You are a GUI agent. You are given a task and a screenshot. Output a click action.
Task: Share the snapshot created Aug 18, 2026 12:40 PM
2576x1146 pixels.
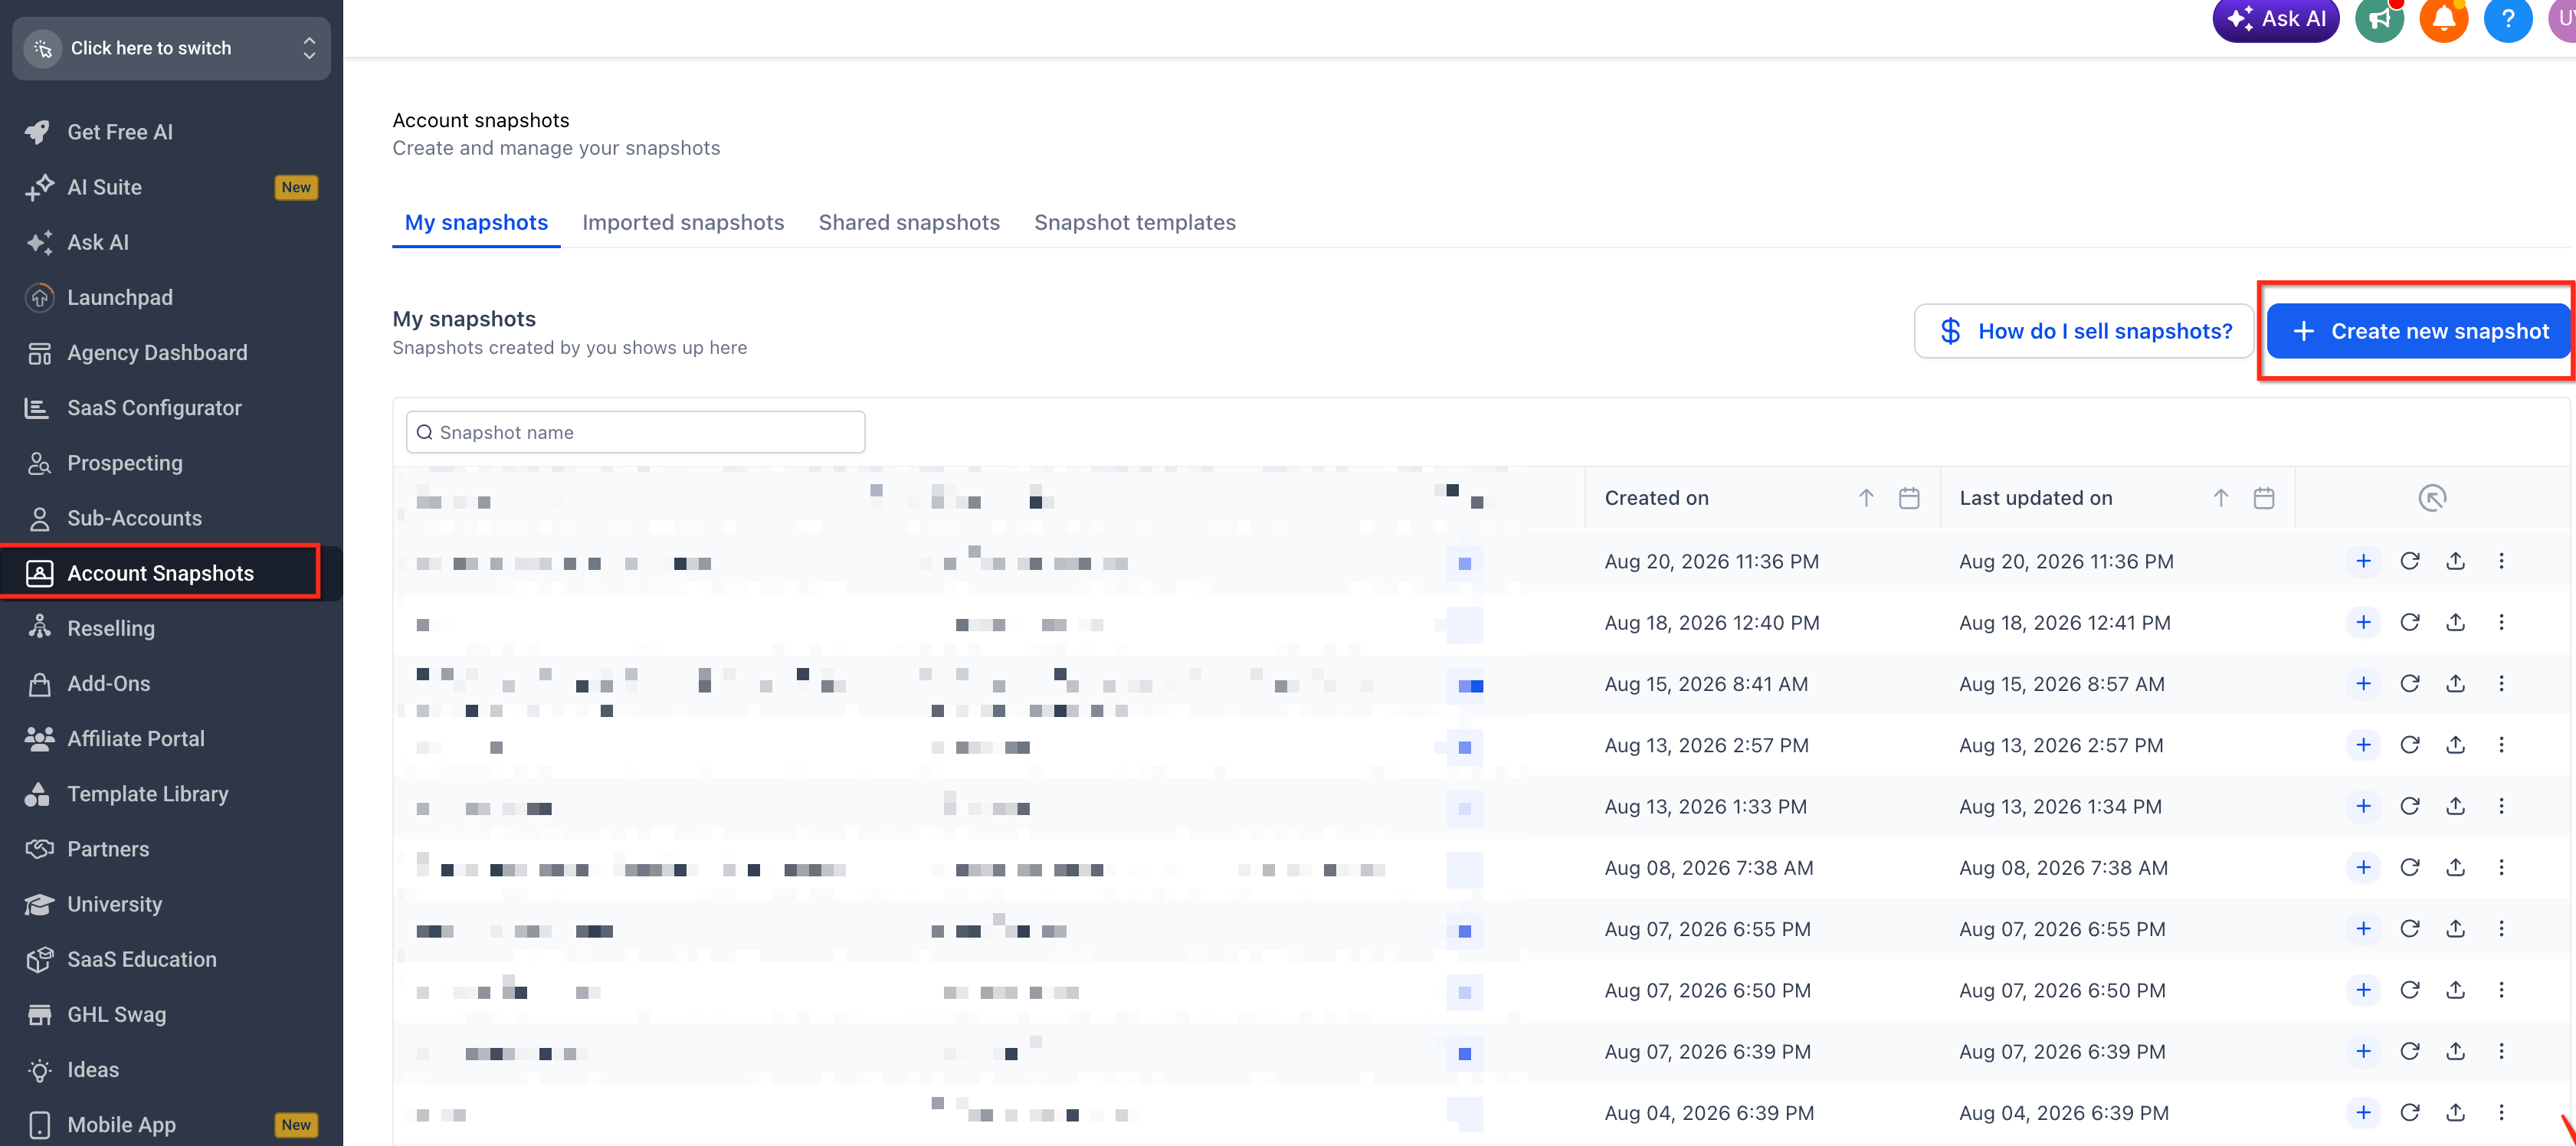[x=2455, y=622]
